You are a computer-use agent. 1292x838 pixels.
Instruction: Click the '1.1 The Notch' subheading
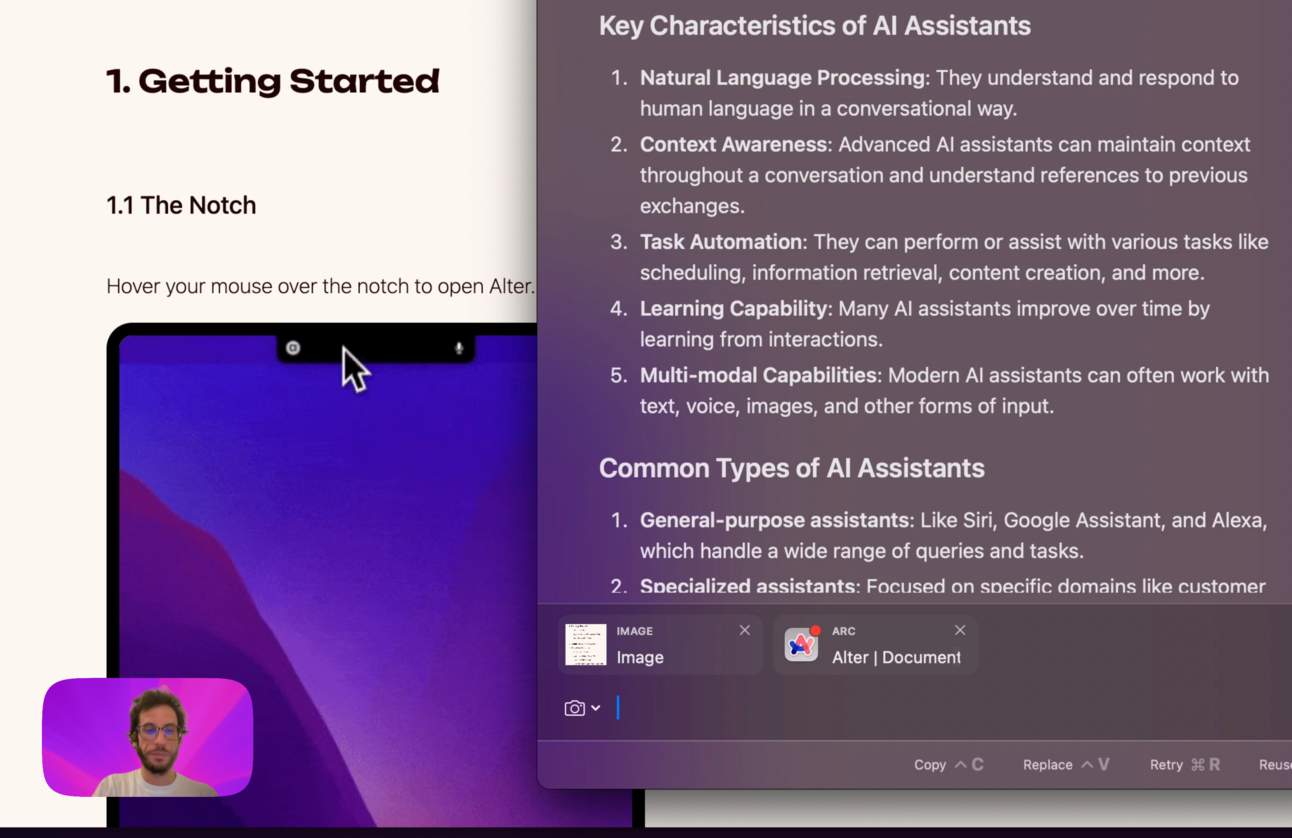pyautogui.click(x=181, y=205)
